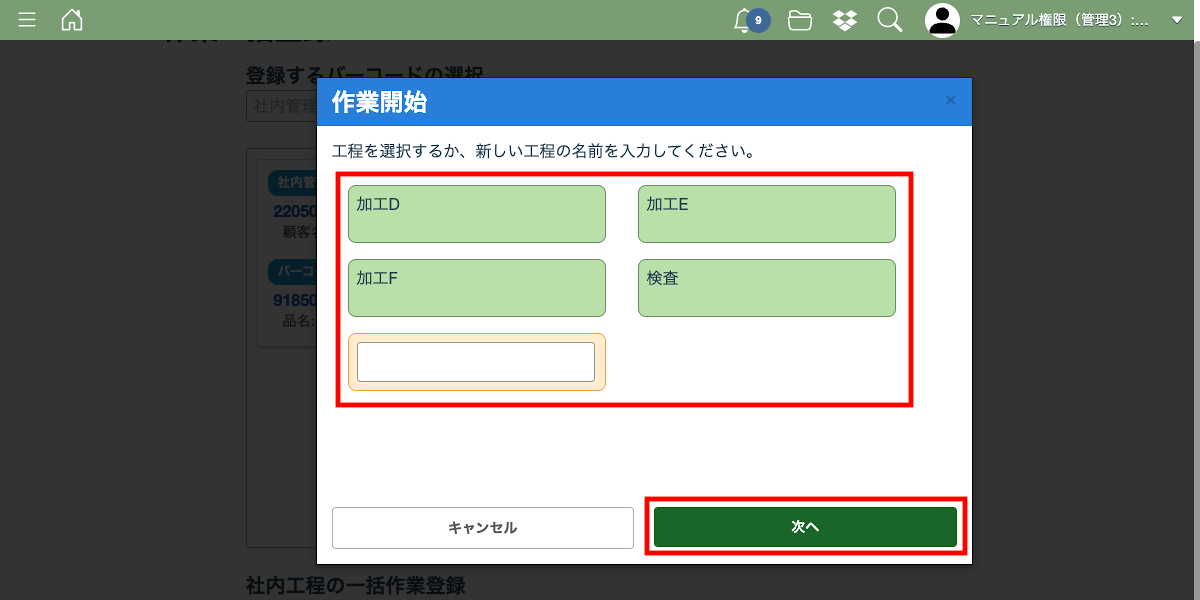Close the 作業開始 dialog with ×
This screenshot has height=600, width=1200.
tap(950, 100)
